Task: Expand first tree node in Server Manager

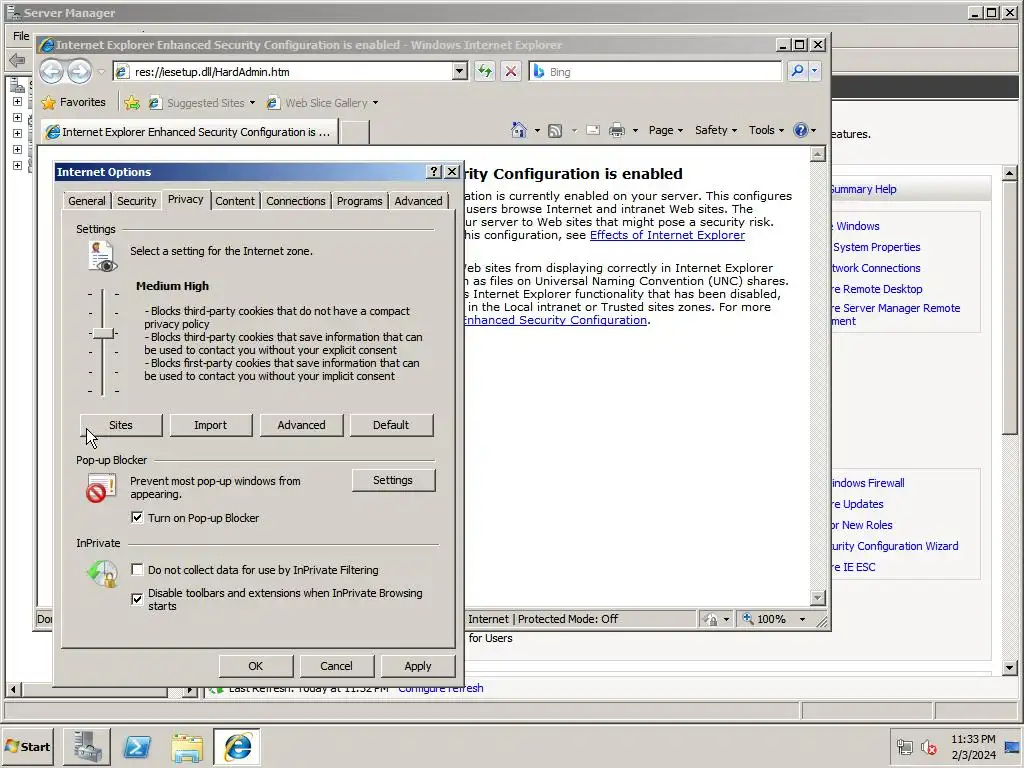Action: [x=18, y=102]
